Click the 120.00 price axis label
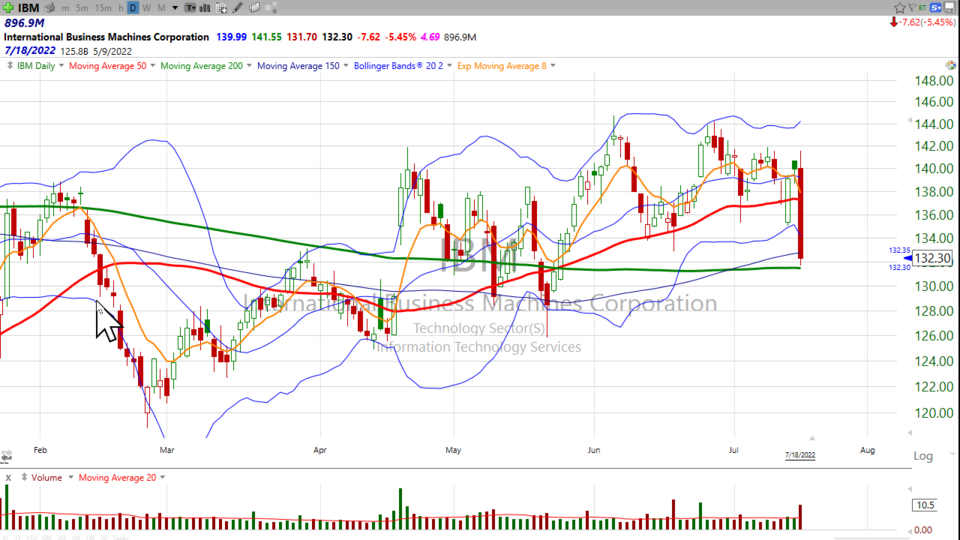The height and width of the screenshot is (540, 960). point(934,413)
